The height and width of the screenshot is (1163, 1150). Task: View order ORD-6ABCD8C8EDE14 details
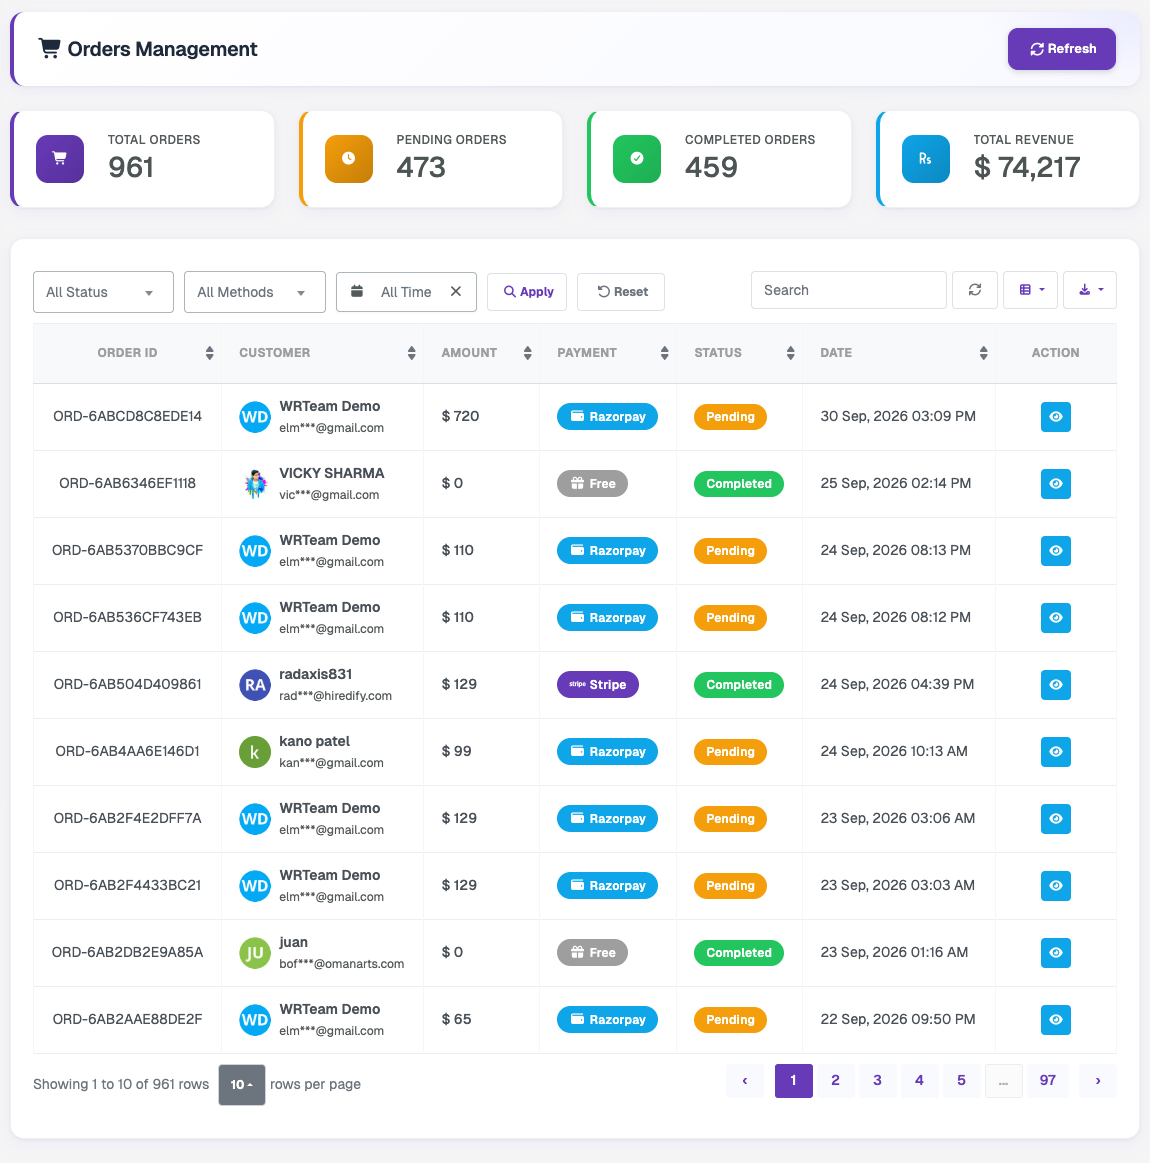click(x=1056, y=417)
